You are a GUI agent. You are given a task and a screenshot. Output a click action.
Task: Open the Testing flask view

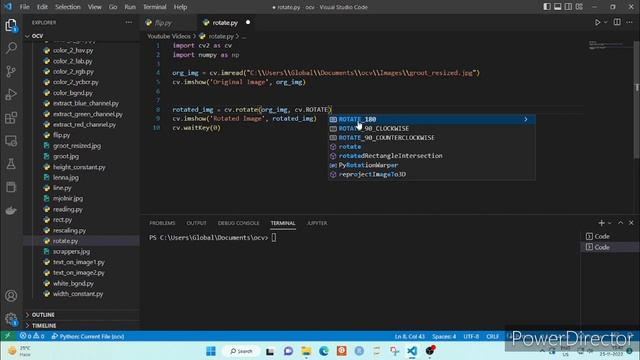[11, 164]
